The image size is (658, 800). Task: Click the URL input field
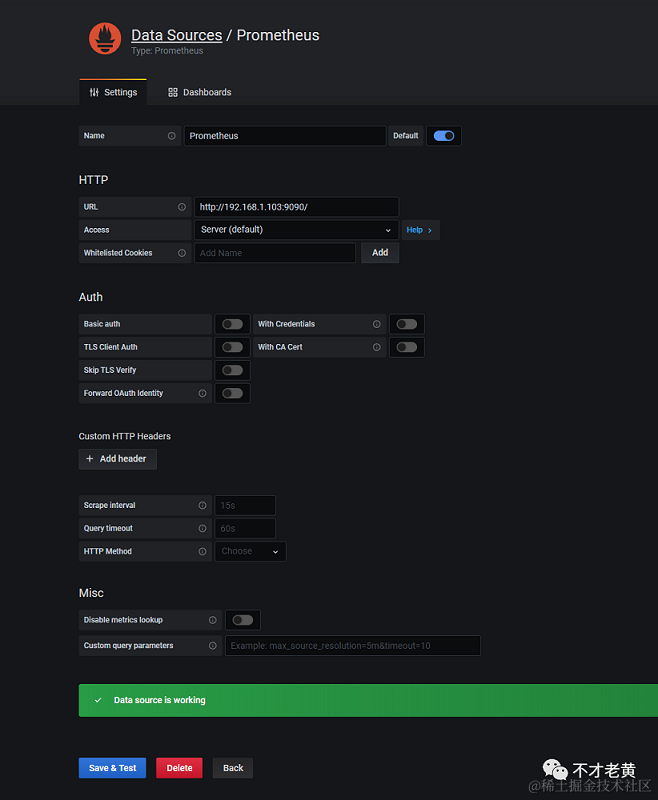(296, 207)
